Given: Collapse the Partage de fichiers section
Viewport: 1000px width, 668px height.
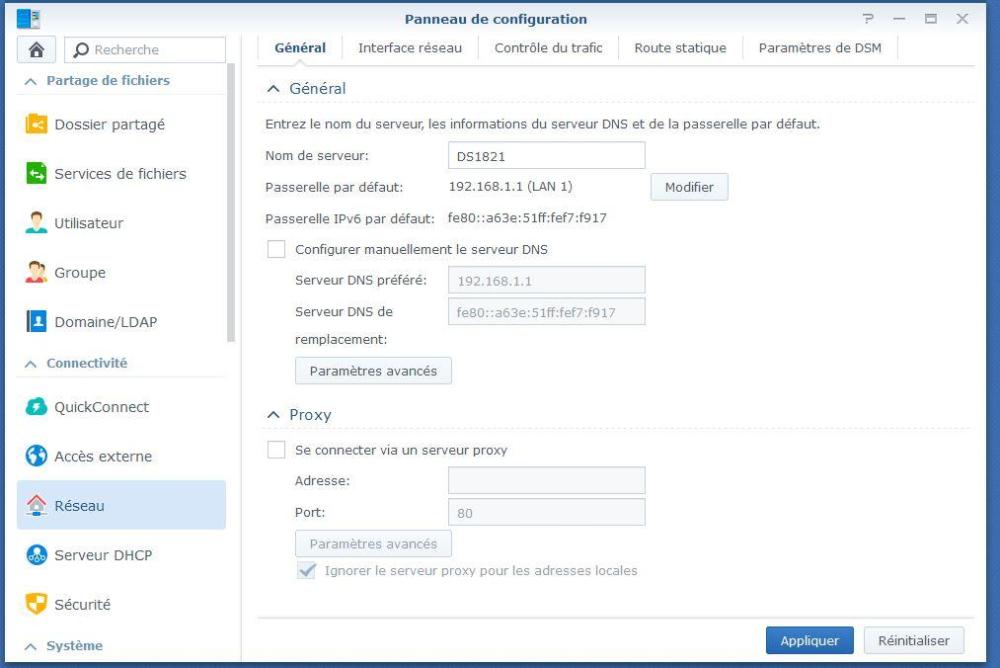Looking at the screenshot, I should [30, 81].
